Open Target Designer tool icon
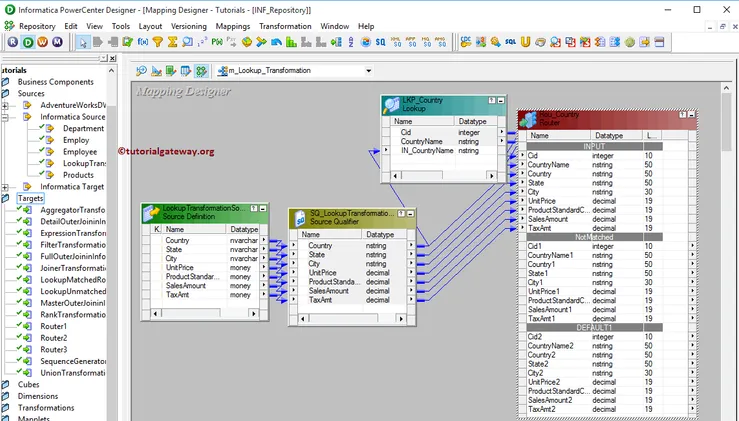The image size is (739, 421). [x=156, y=71]
